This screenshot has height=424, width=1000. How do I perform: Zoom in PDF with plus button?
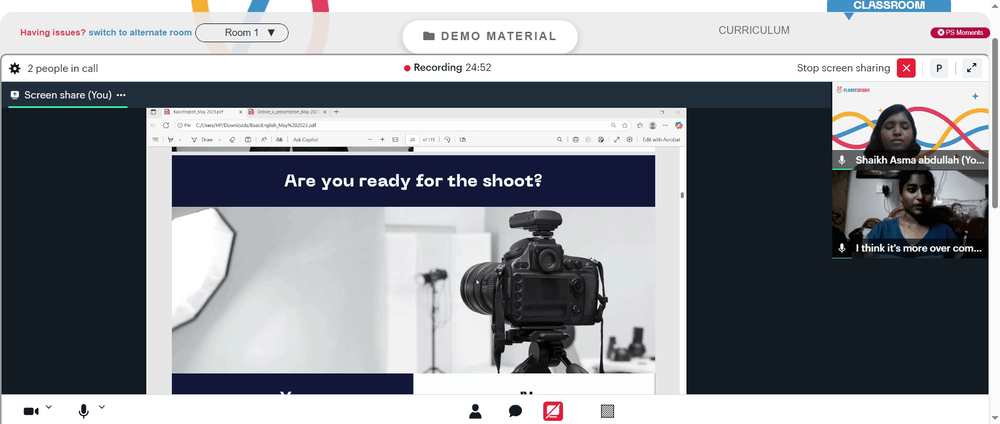383,140
